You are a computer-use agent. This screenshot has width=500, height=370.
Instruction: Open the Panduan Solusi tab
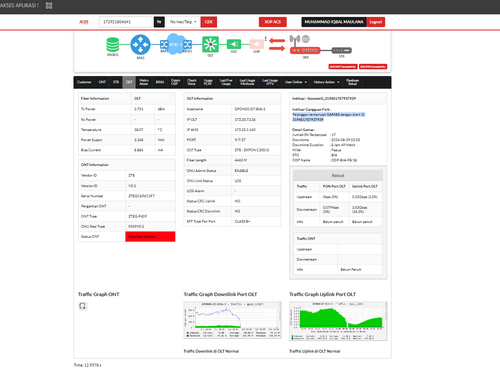(x=353, y=82)
